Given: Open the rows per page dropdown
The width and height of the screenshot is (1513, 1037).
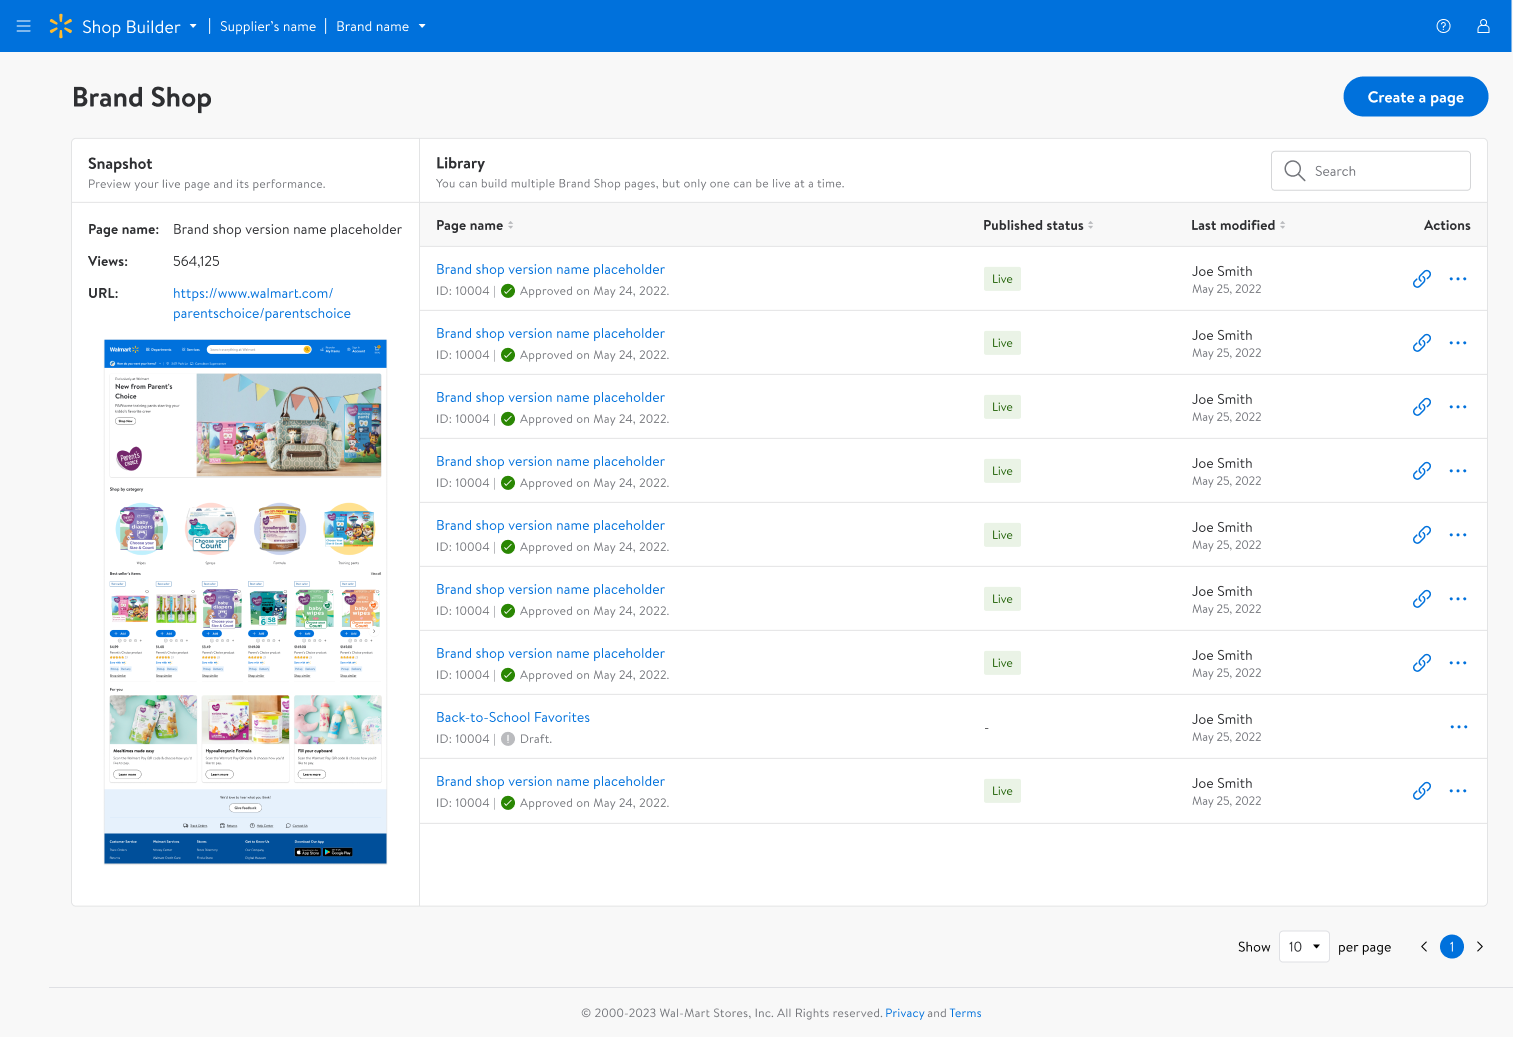Looking at the screenshot, I should (x=1304, y=947).
